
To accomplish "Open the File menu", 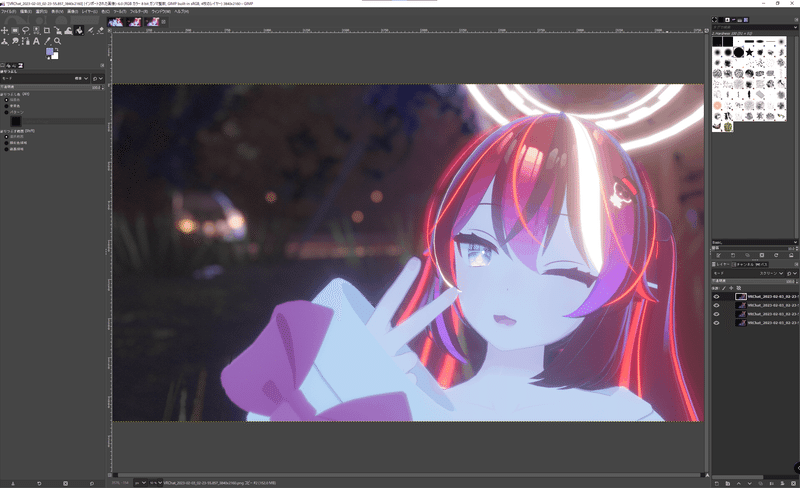I will coord(9,11).
